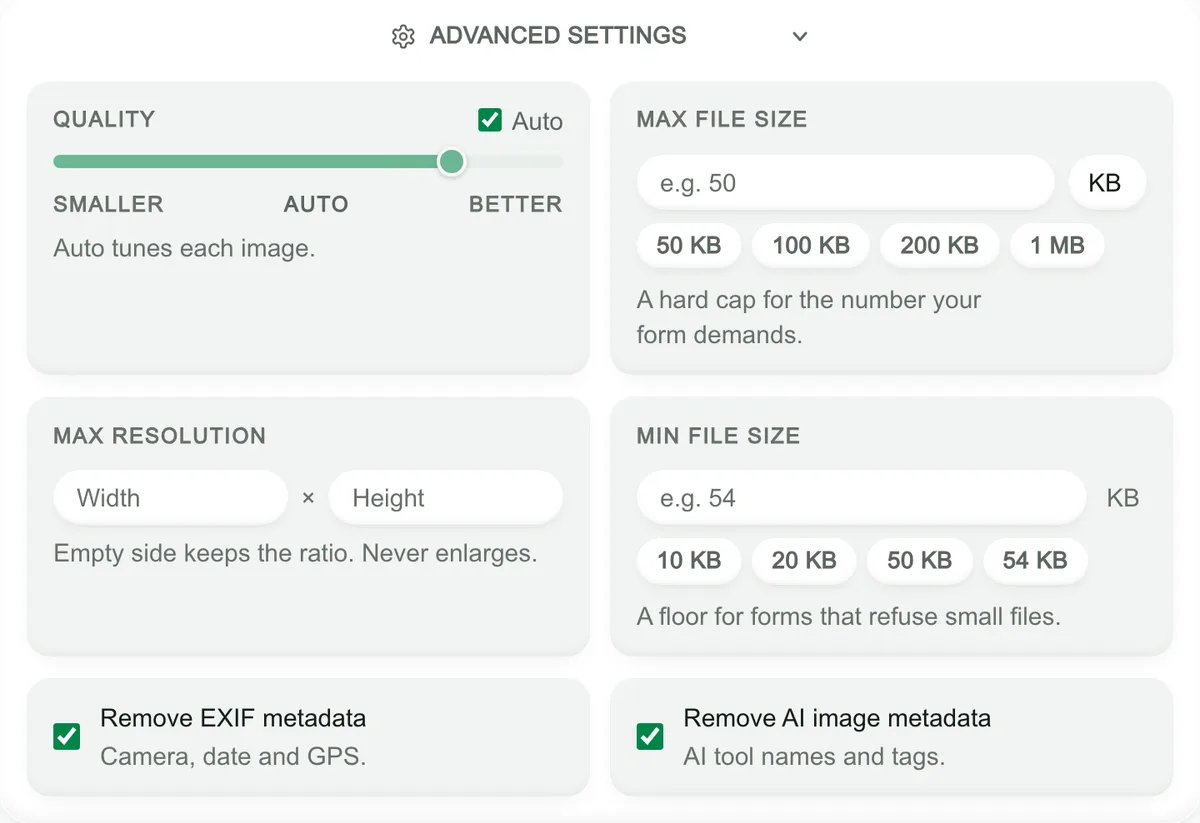Image resolution: width=1200 pixels, height=823 pixels.
Task: Choose the 200 KB max size preset
Action: click(x=939, y=245)
